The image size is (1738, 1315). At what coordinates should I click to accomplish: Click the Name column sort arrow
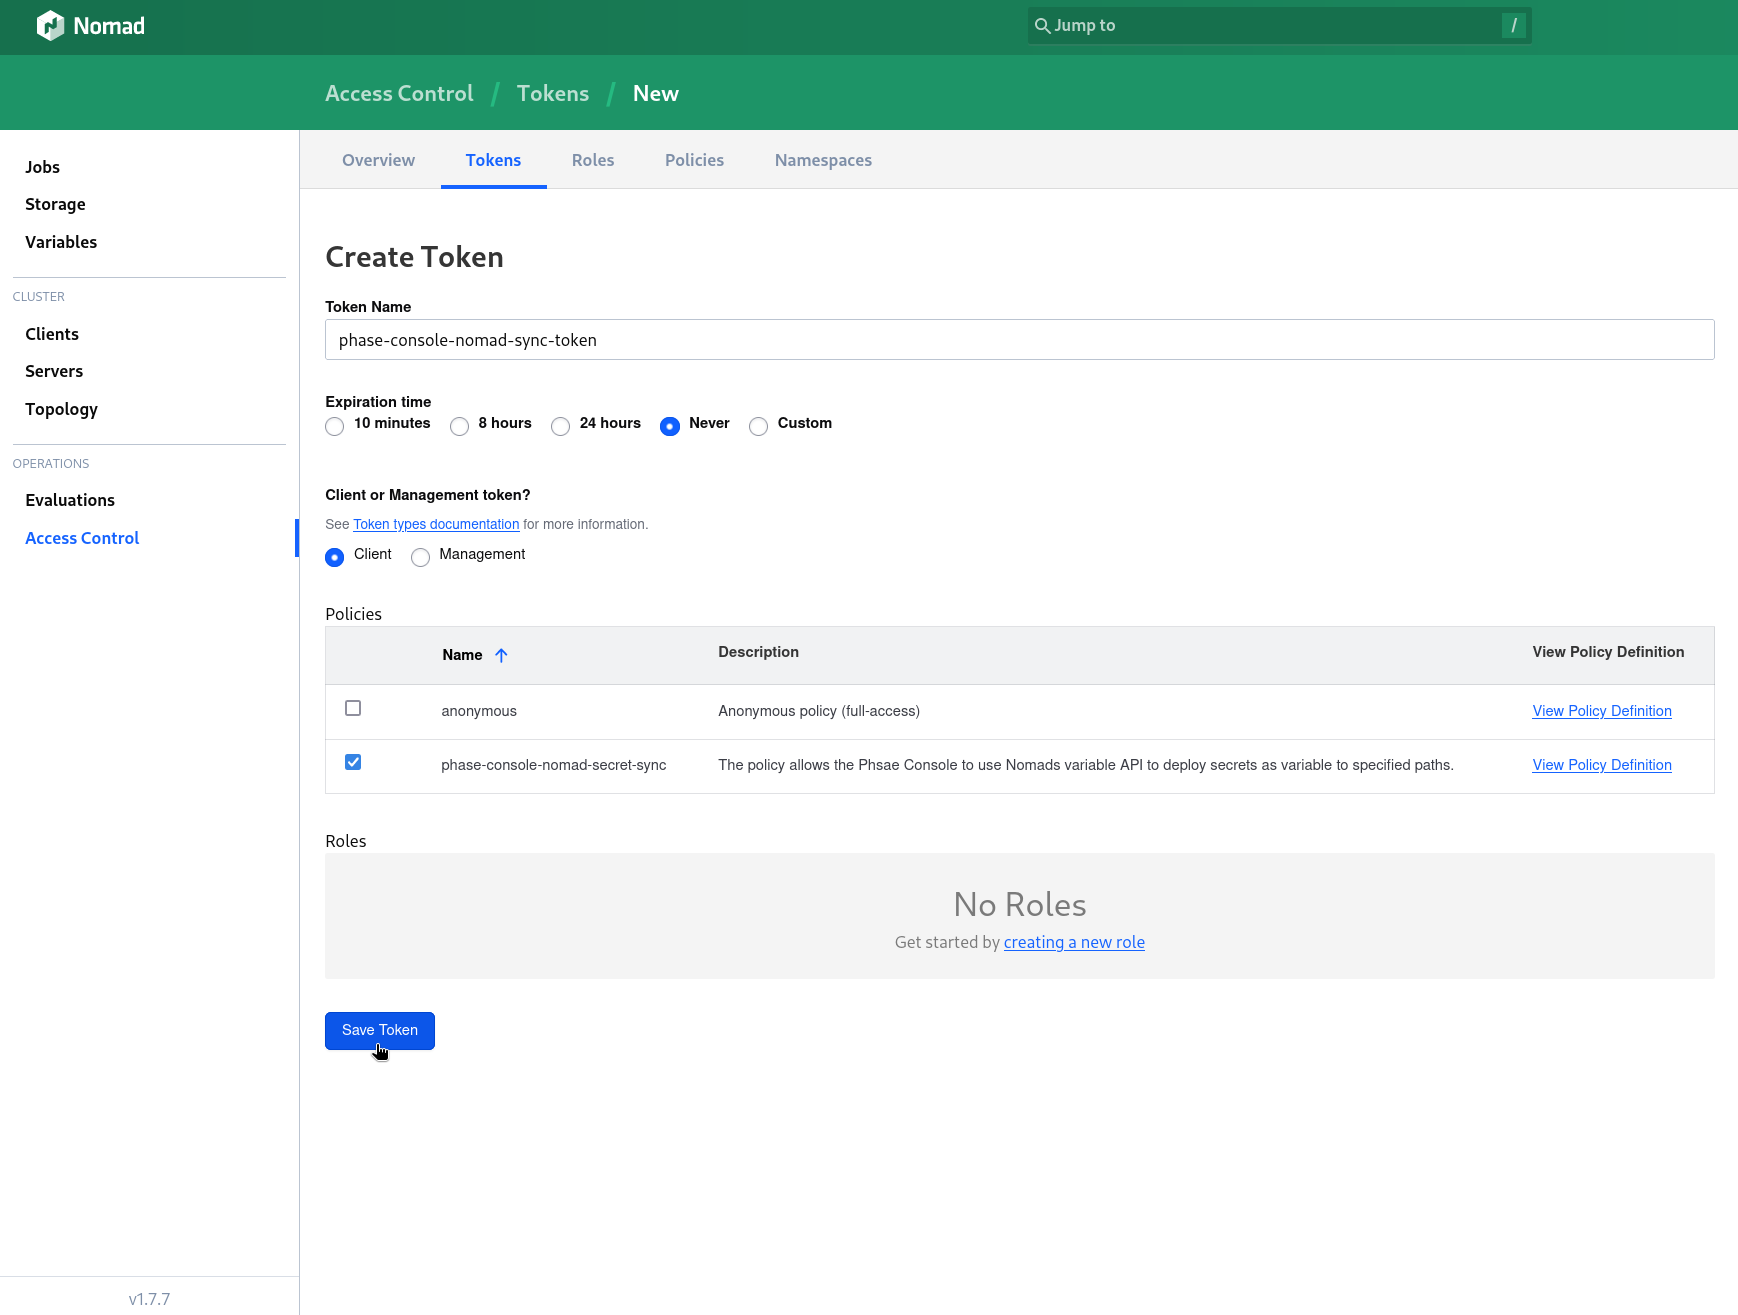[502, 655]
